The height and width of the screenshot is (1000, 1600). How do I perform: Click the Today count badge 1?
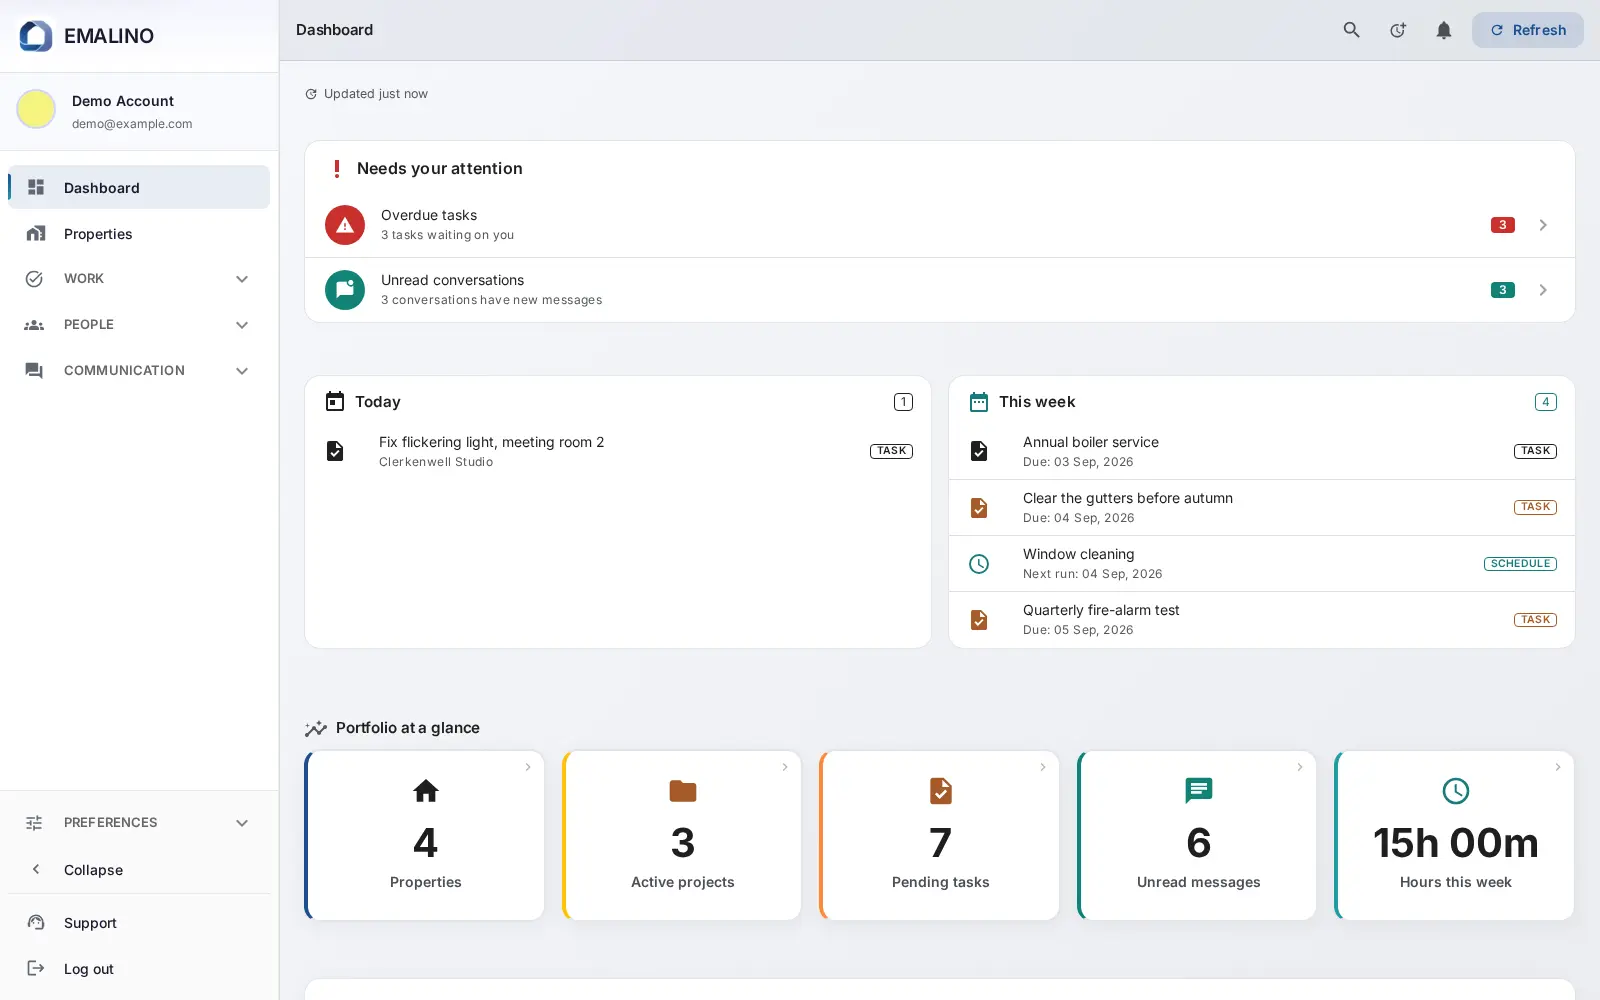pyautogui.click(x=903, y=402)
